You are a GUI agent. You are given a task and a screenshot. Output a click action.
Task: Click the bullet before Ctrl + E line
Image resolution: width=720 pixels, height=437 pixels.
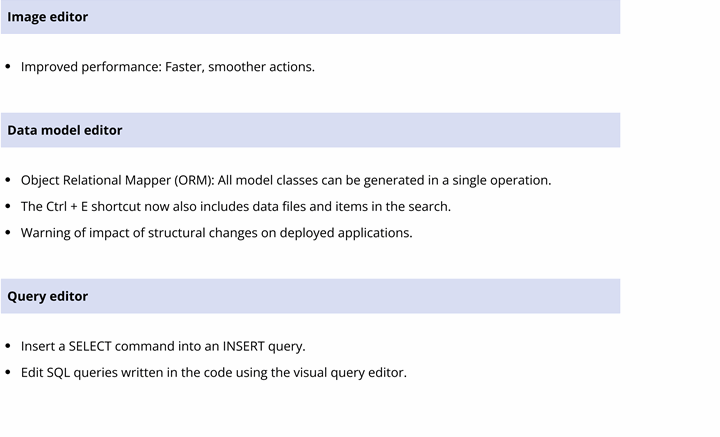click(8, 207)
